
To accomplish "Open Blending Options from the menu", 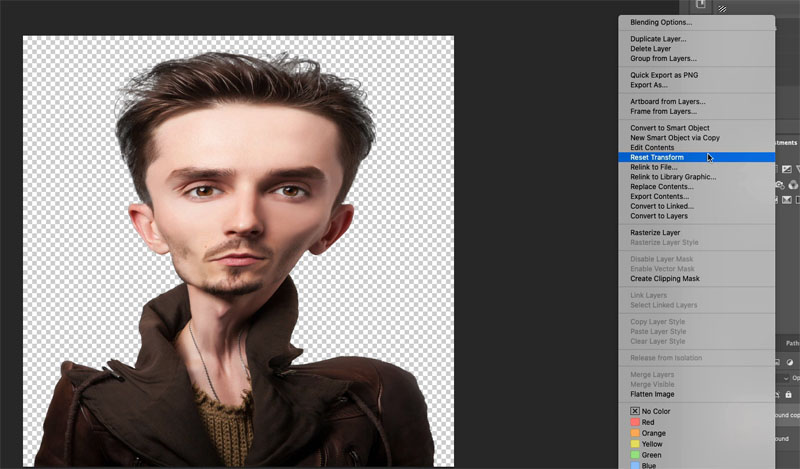I will (661, 22).
